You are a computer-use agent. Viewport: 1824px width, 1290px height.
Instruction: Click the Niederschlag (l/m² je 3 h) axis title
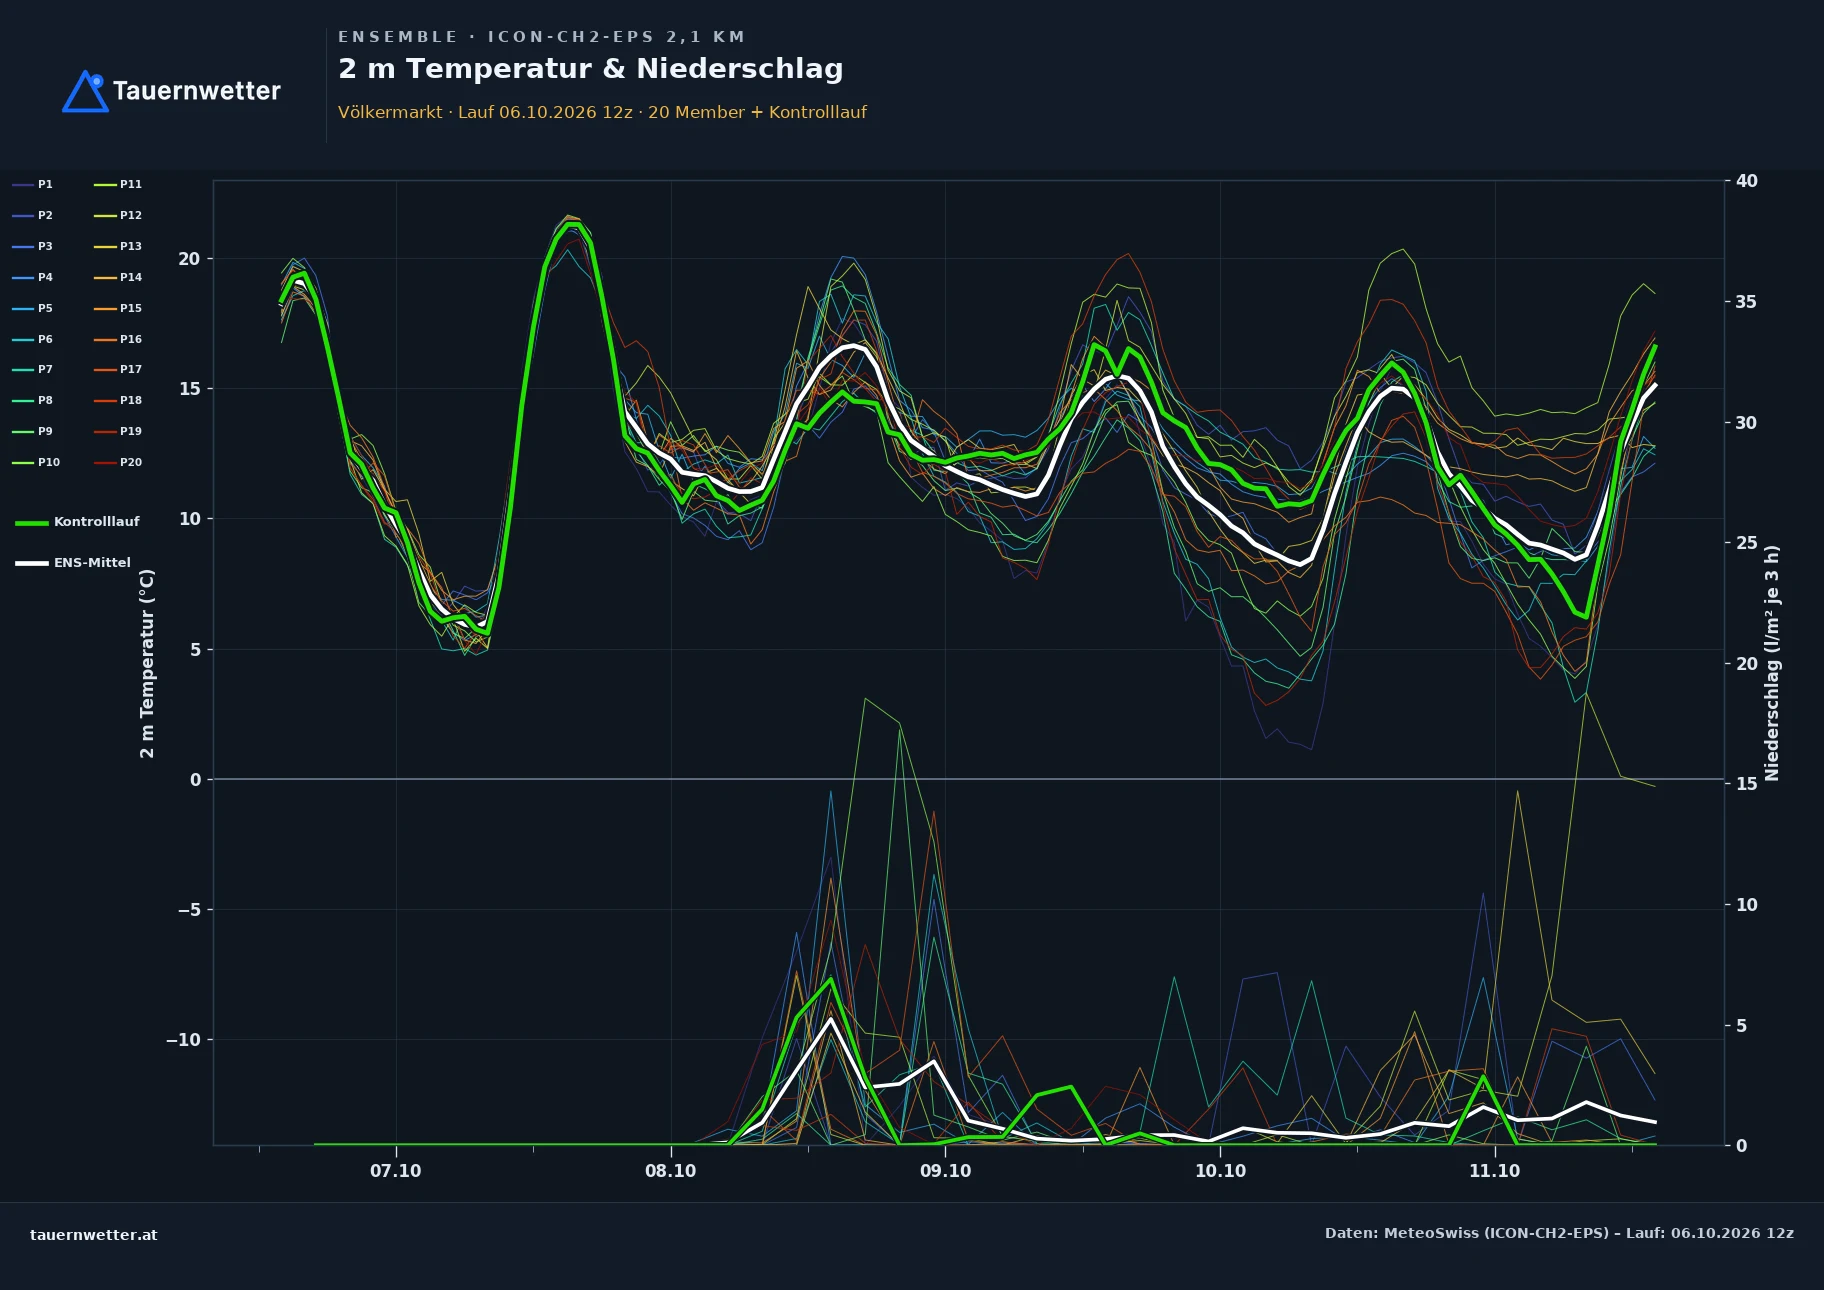point(1772,663)
